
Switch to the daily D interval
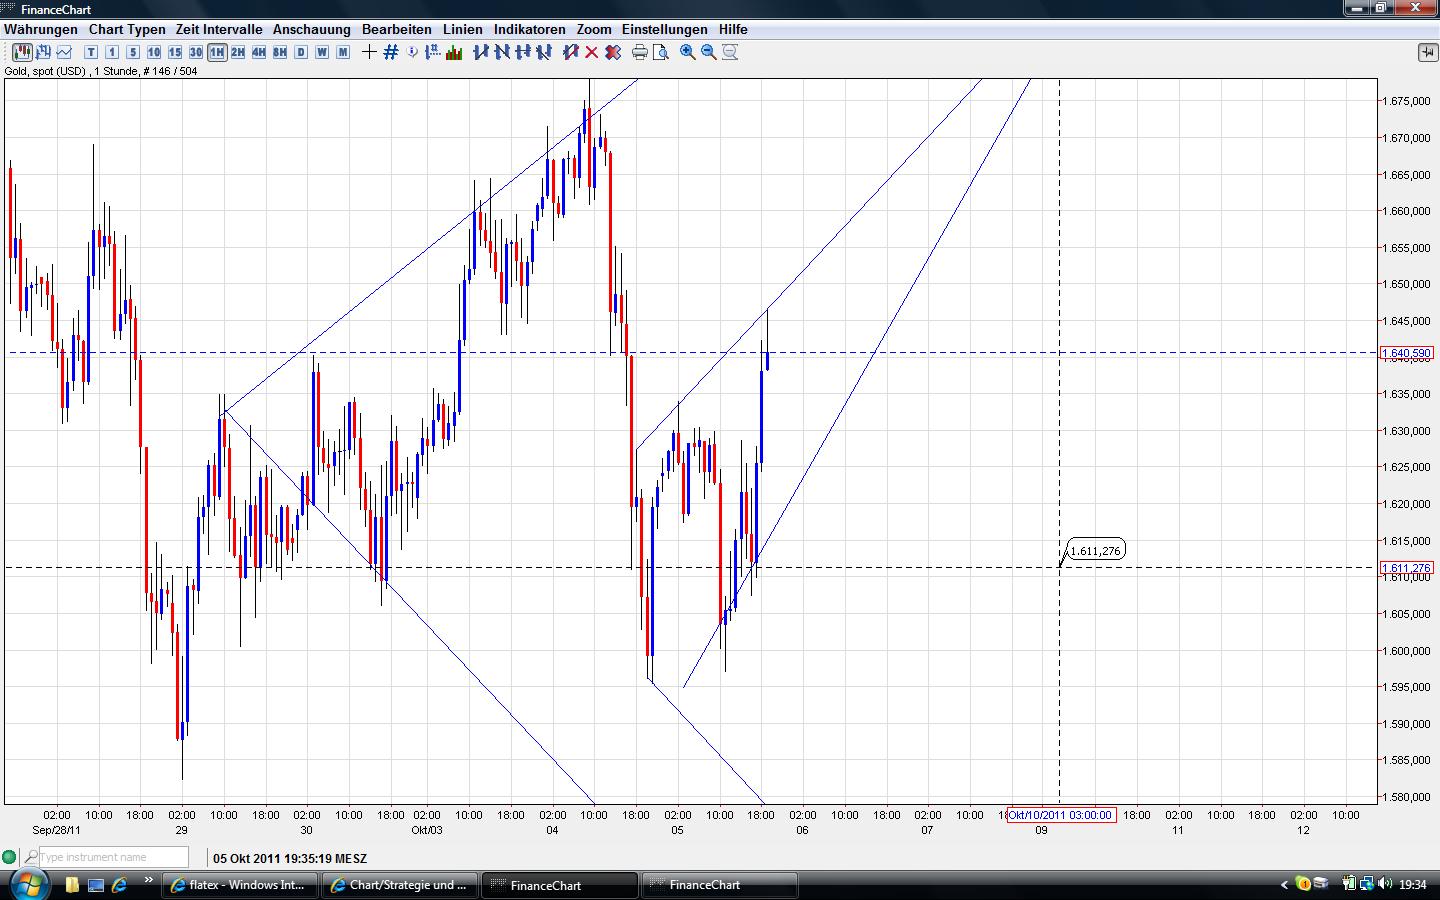[301, 52]
